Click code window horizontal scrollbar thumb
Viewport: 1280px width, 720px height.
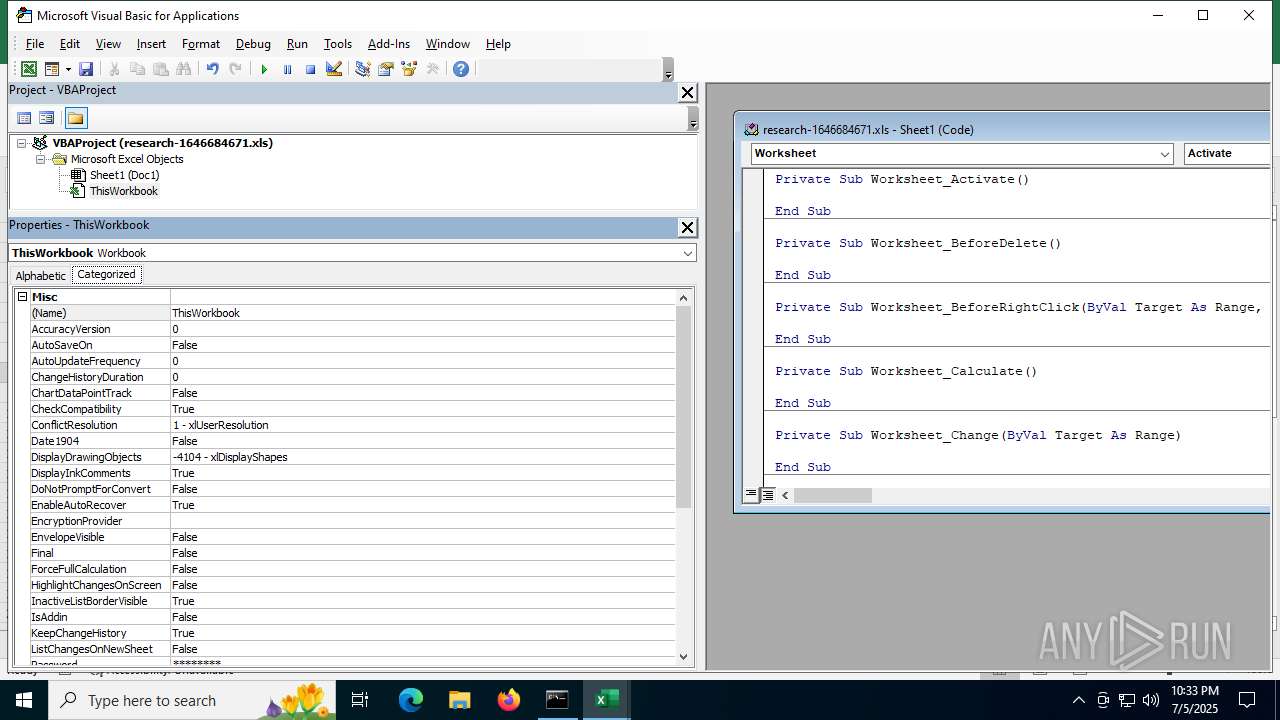833,495
